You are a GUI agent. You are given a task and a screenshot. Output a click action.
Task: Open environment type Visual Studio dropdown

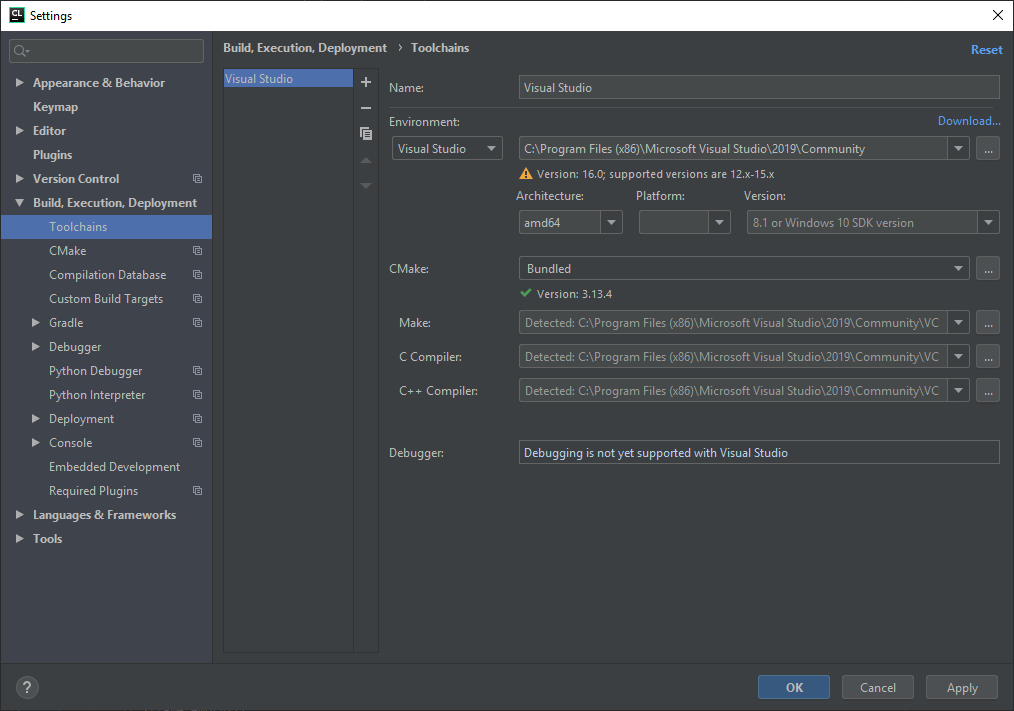click(447, 149)
